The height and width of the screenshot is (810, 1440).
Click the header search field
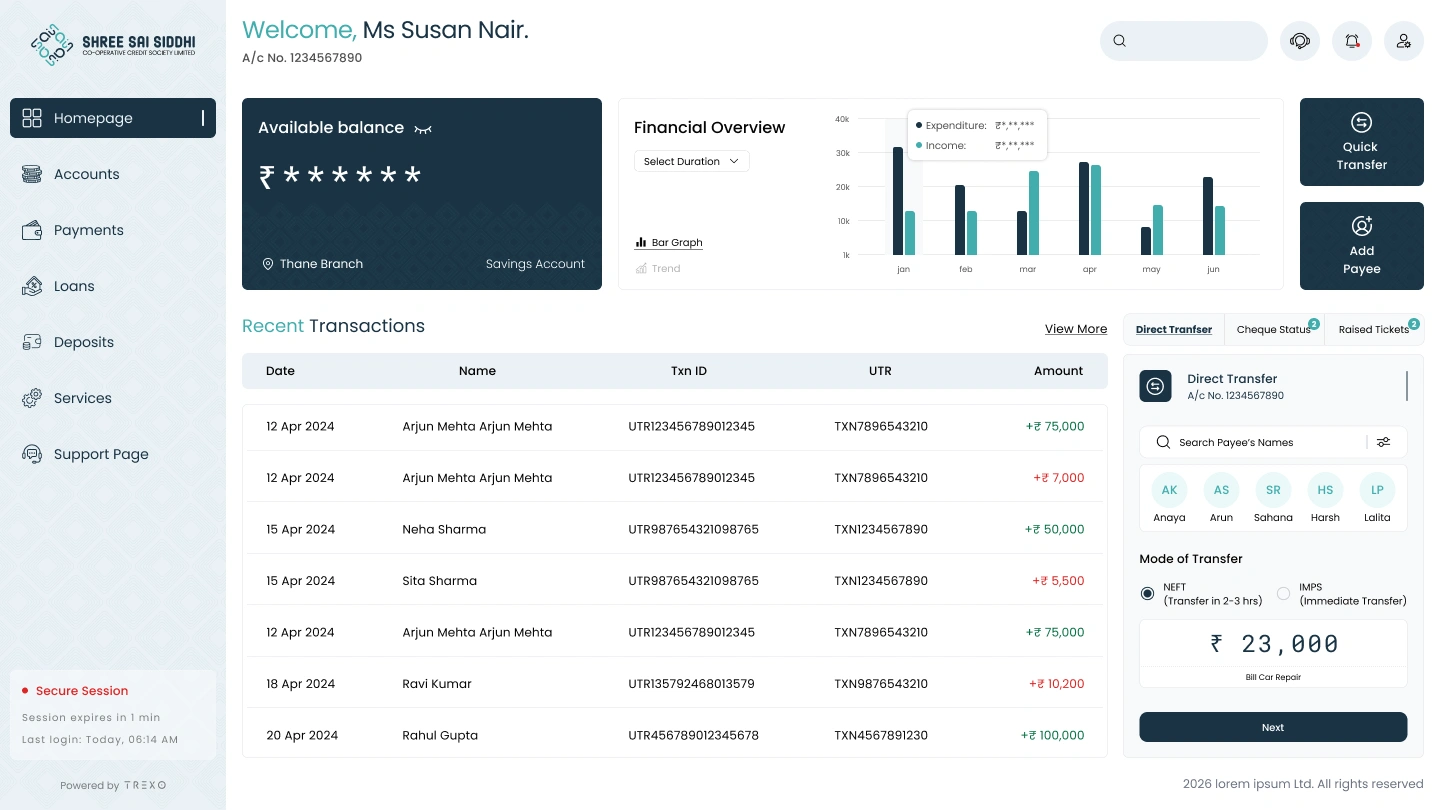(1184, 41)
